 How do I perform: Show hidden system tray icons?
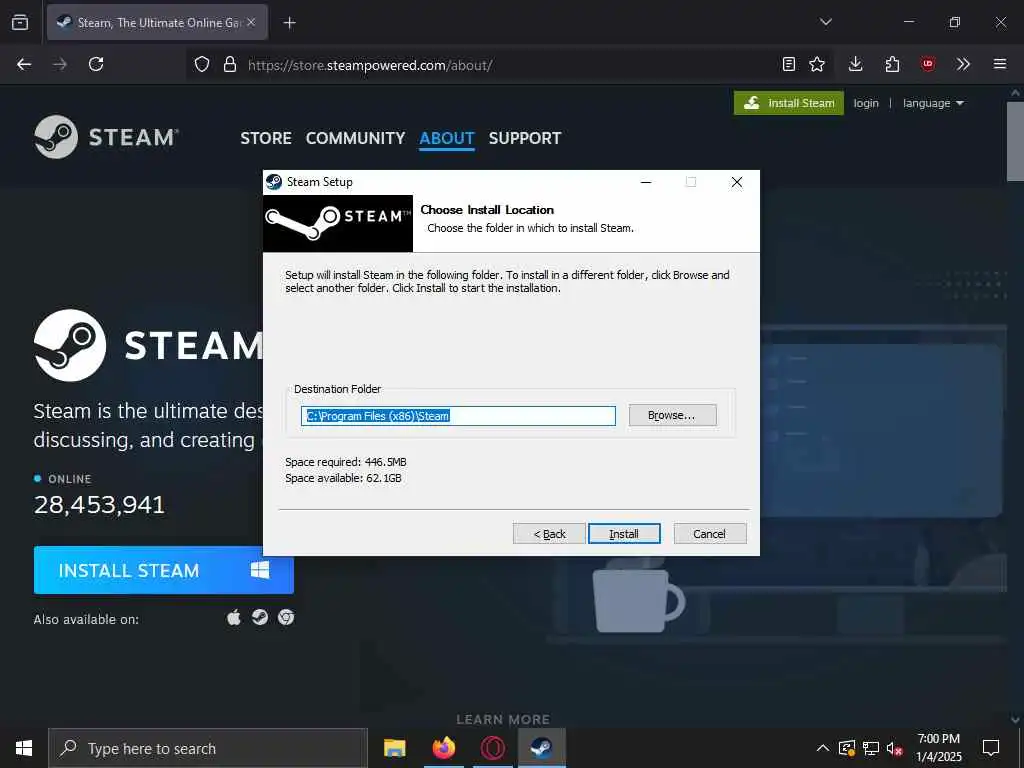(823, 748)
